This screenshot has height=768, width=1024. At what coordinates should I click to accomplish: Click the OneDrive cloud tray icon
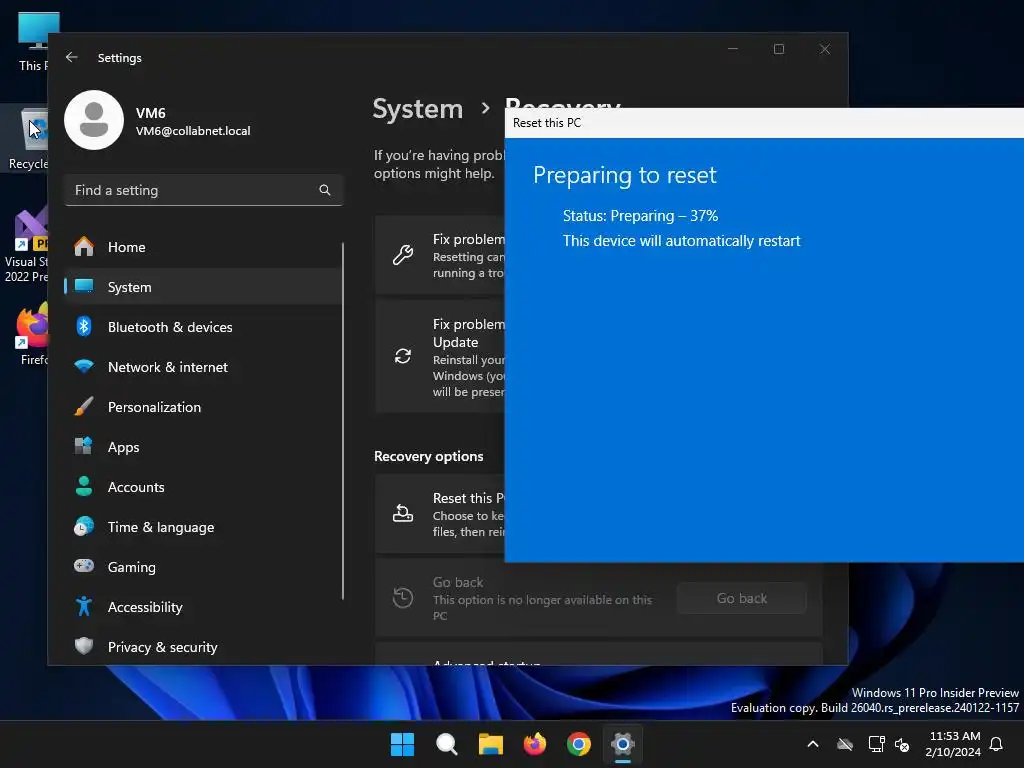[845, 744]
